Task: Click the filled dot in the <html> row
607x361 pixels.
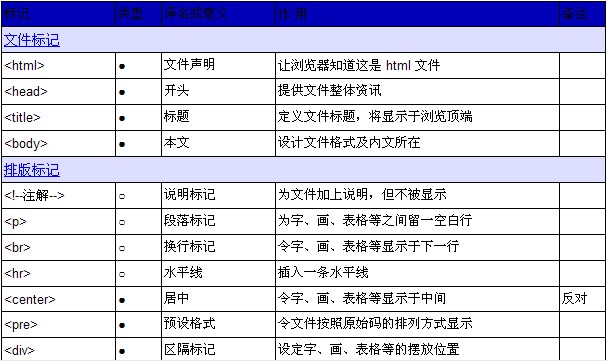Action: pos(122,67)
